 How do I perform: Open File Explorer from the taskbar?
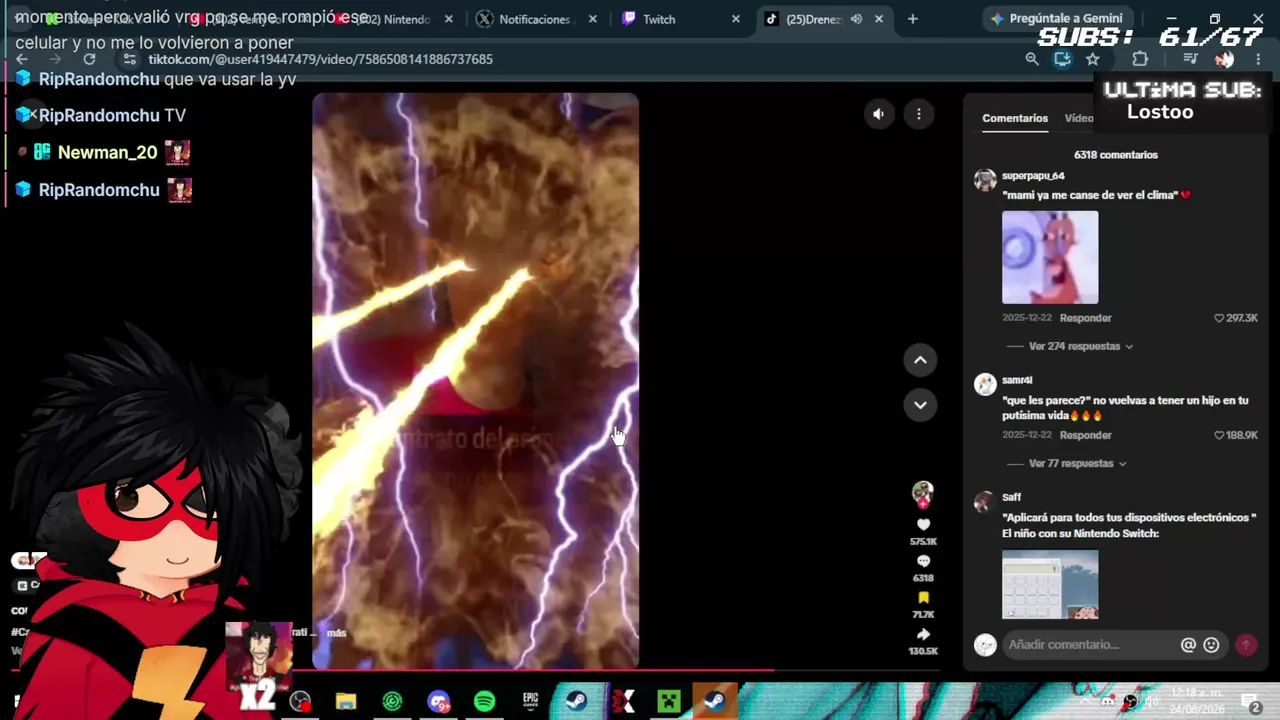[346, 701]
